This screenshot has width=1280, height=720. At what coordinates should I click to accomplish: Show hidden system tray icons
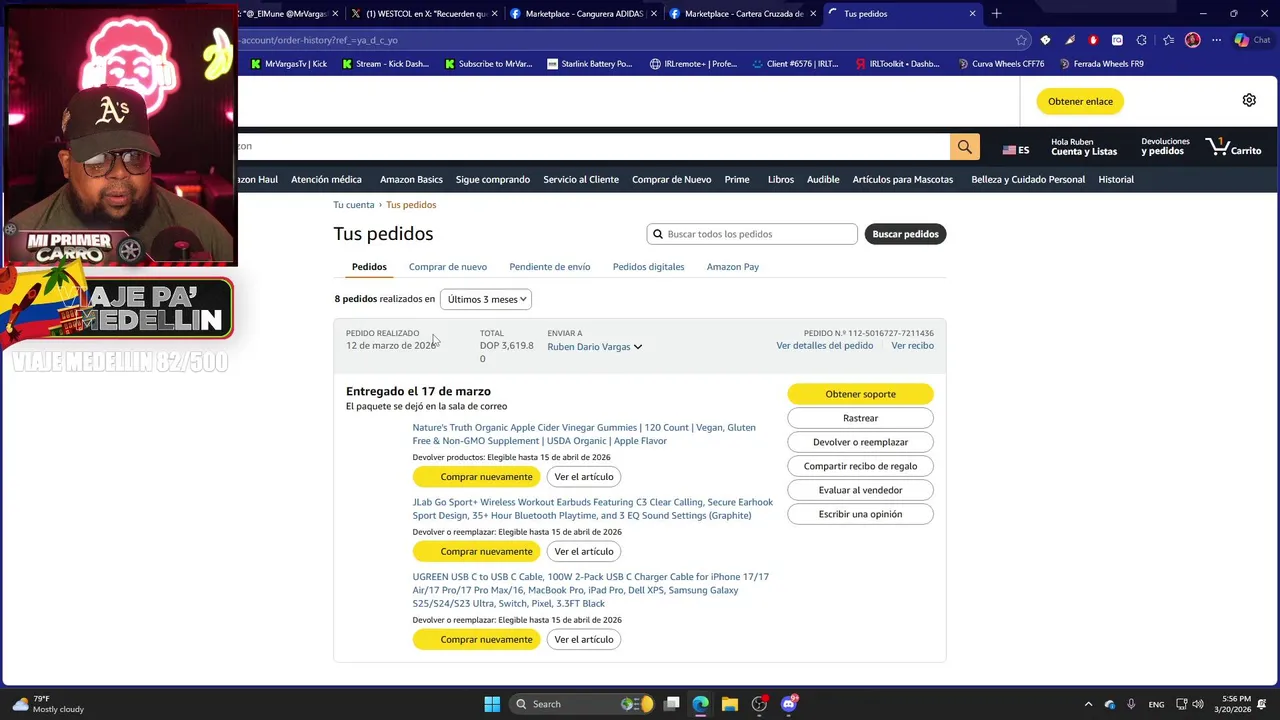click(1088, 704)
